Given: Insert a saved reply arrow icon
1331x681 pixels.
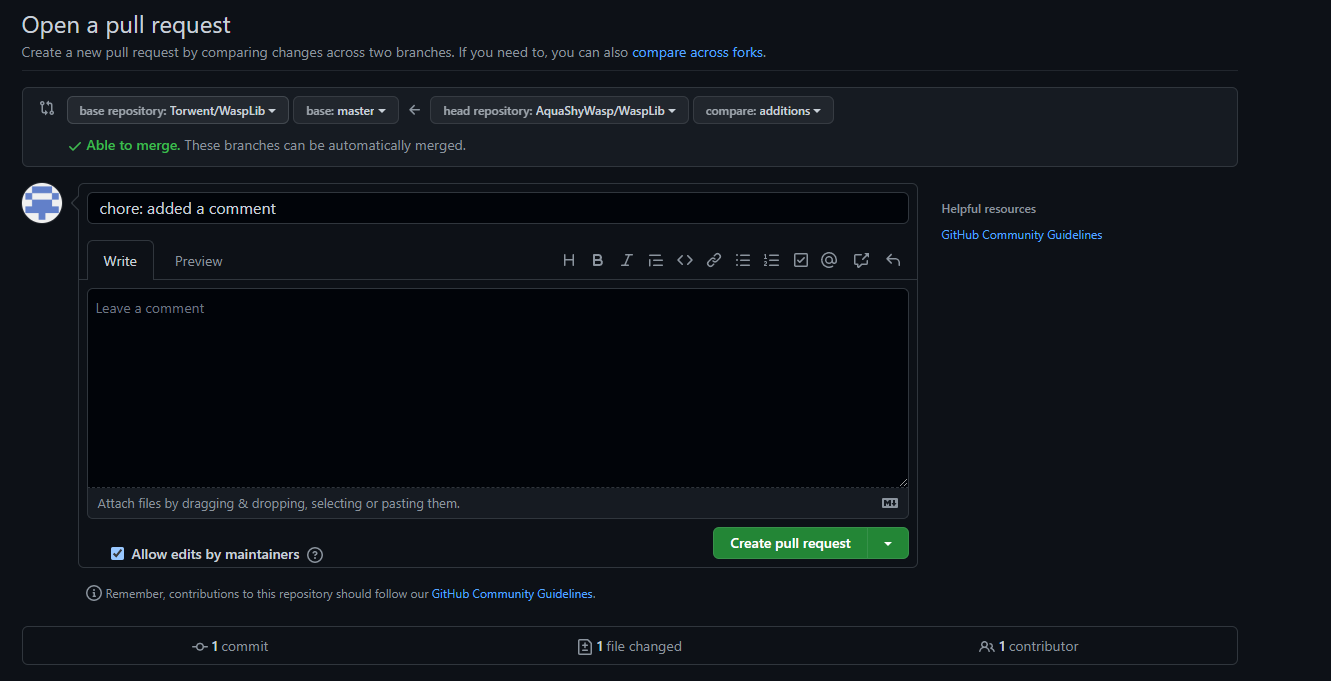Looking at the screenshot, I should click(893, 260).
